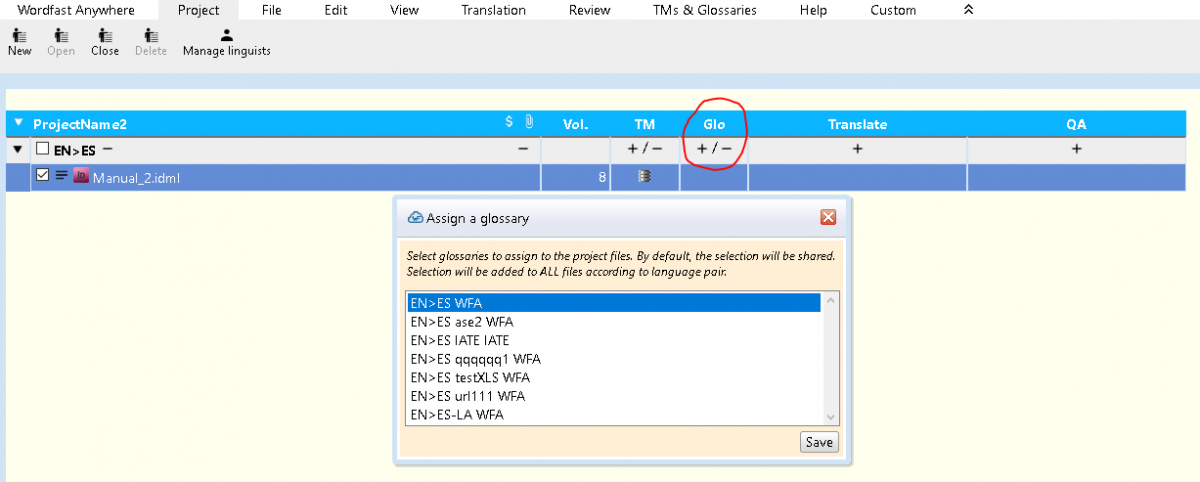Screen dimensions: 1200x482
Task: Collapse the EN>ES language group
Action: [17, 149]
